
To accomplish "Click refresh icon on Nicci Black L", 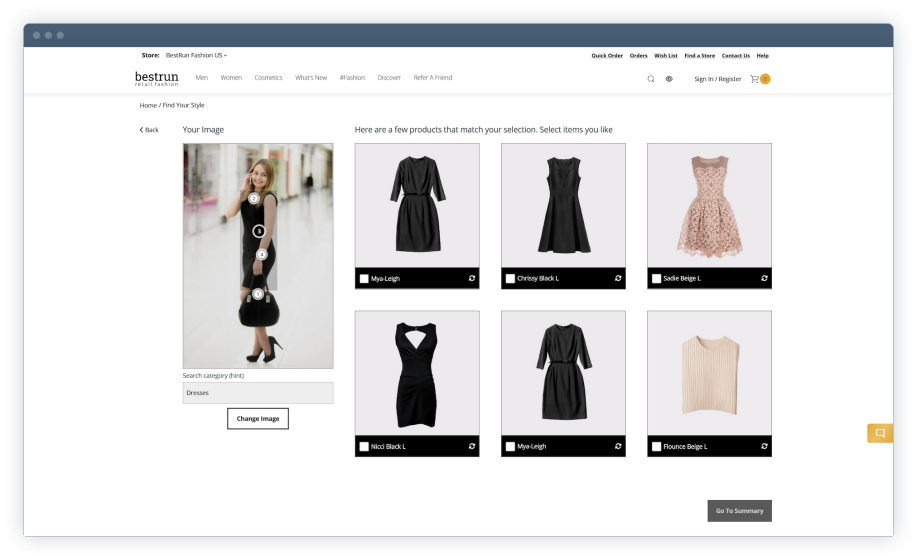I will click(472, 446).
